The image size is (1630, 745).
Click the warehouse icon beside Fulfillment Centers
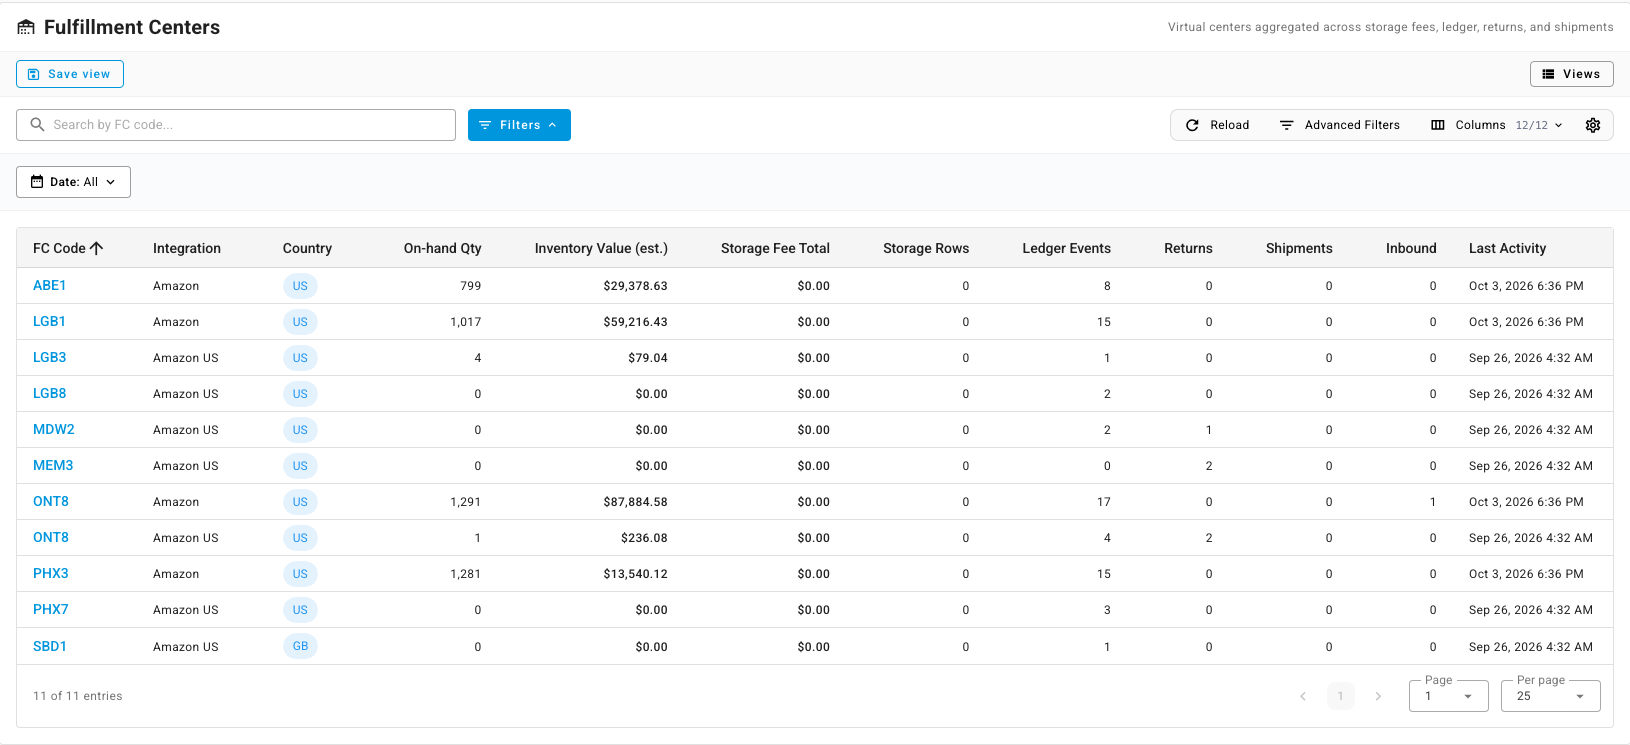tap(26, 28)
